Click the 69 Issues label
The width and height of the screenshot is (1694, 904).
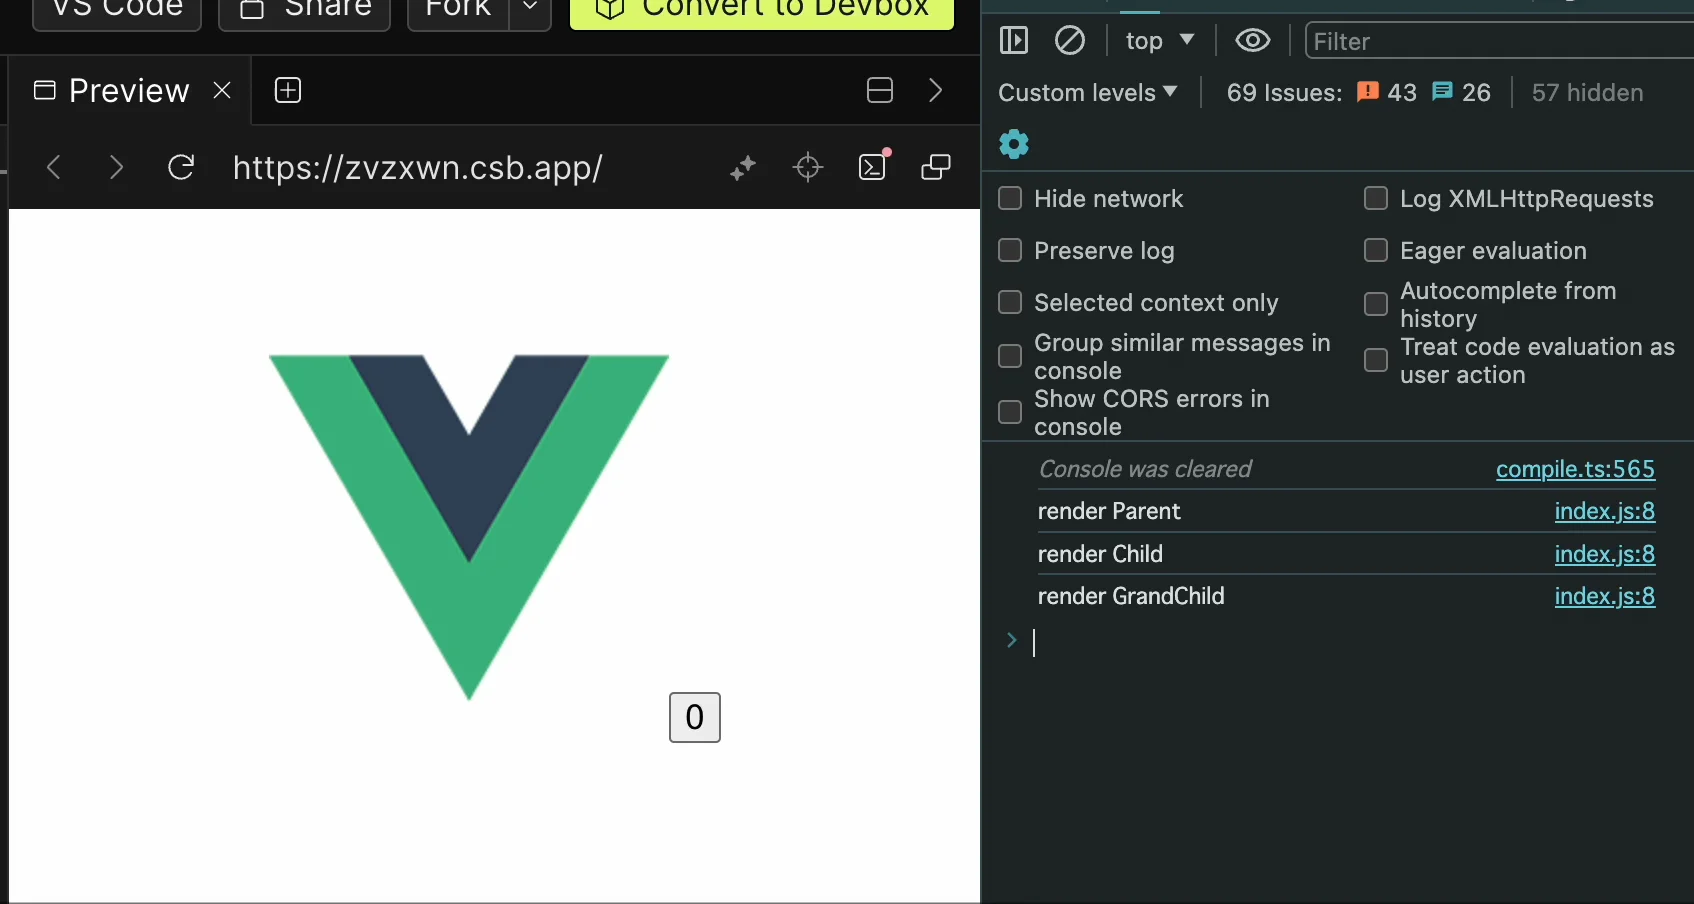(x=1284, y=93)
